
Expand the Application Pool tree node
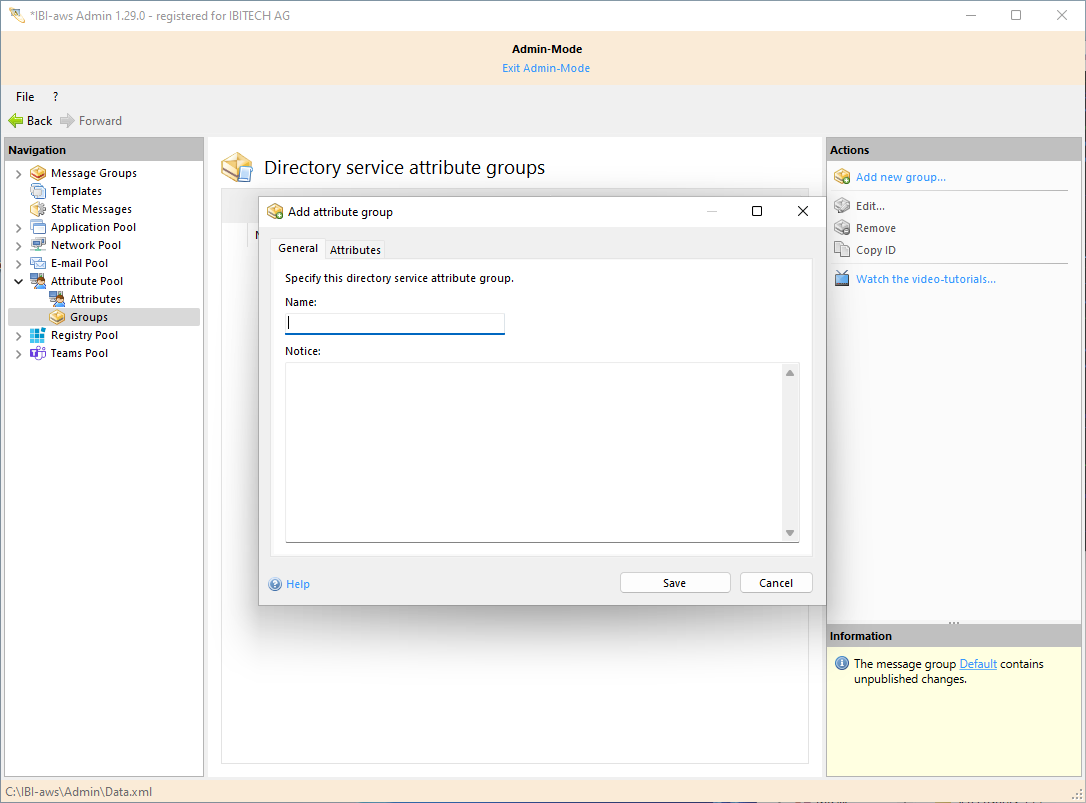[x=18, y=227]
